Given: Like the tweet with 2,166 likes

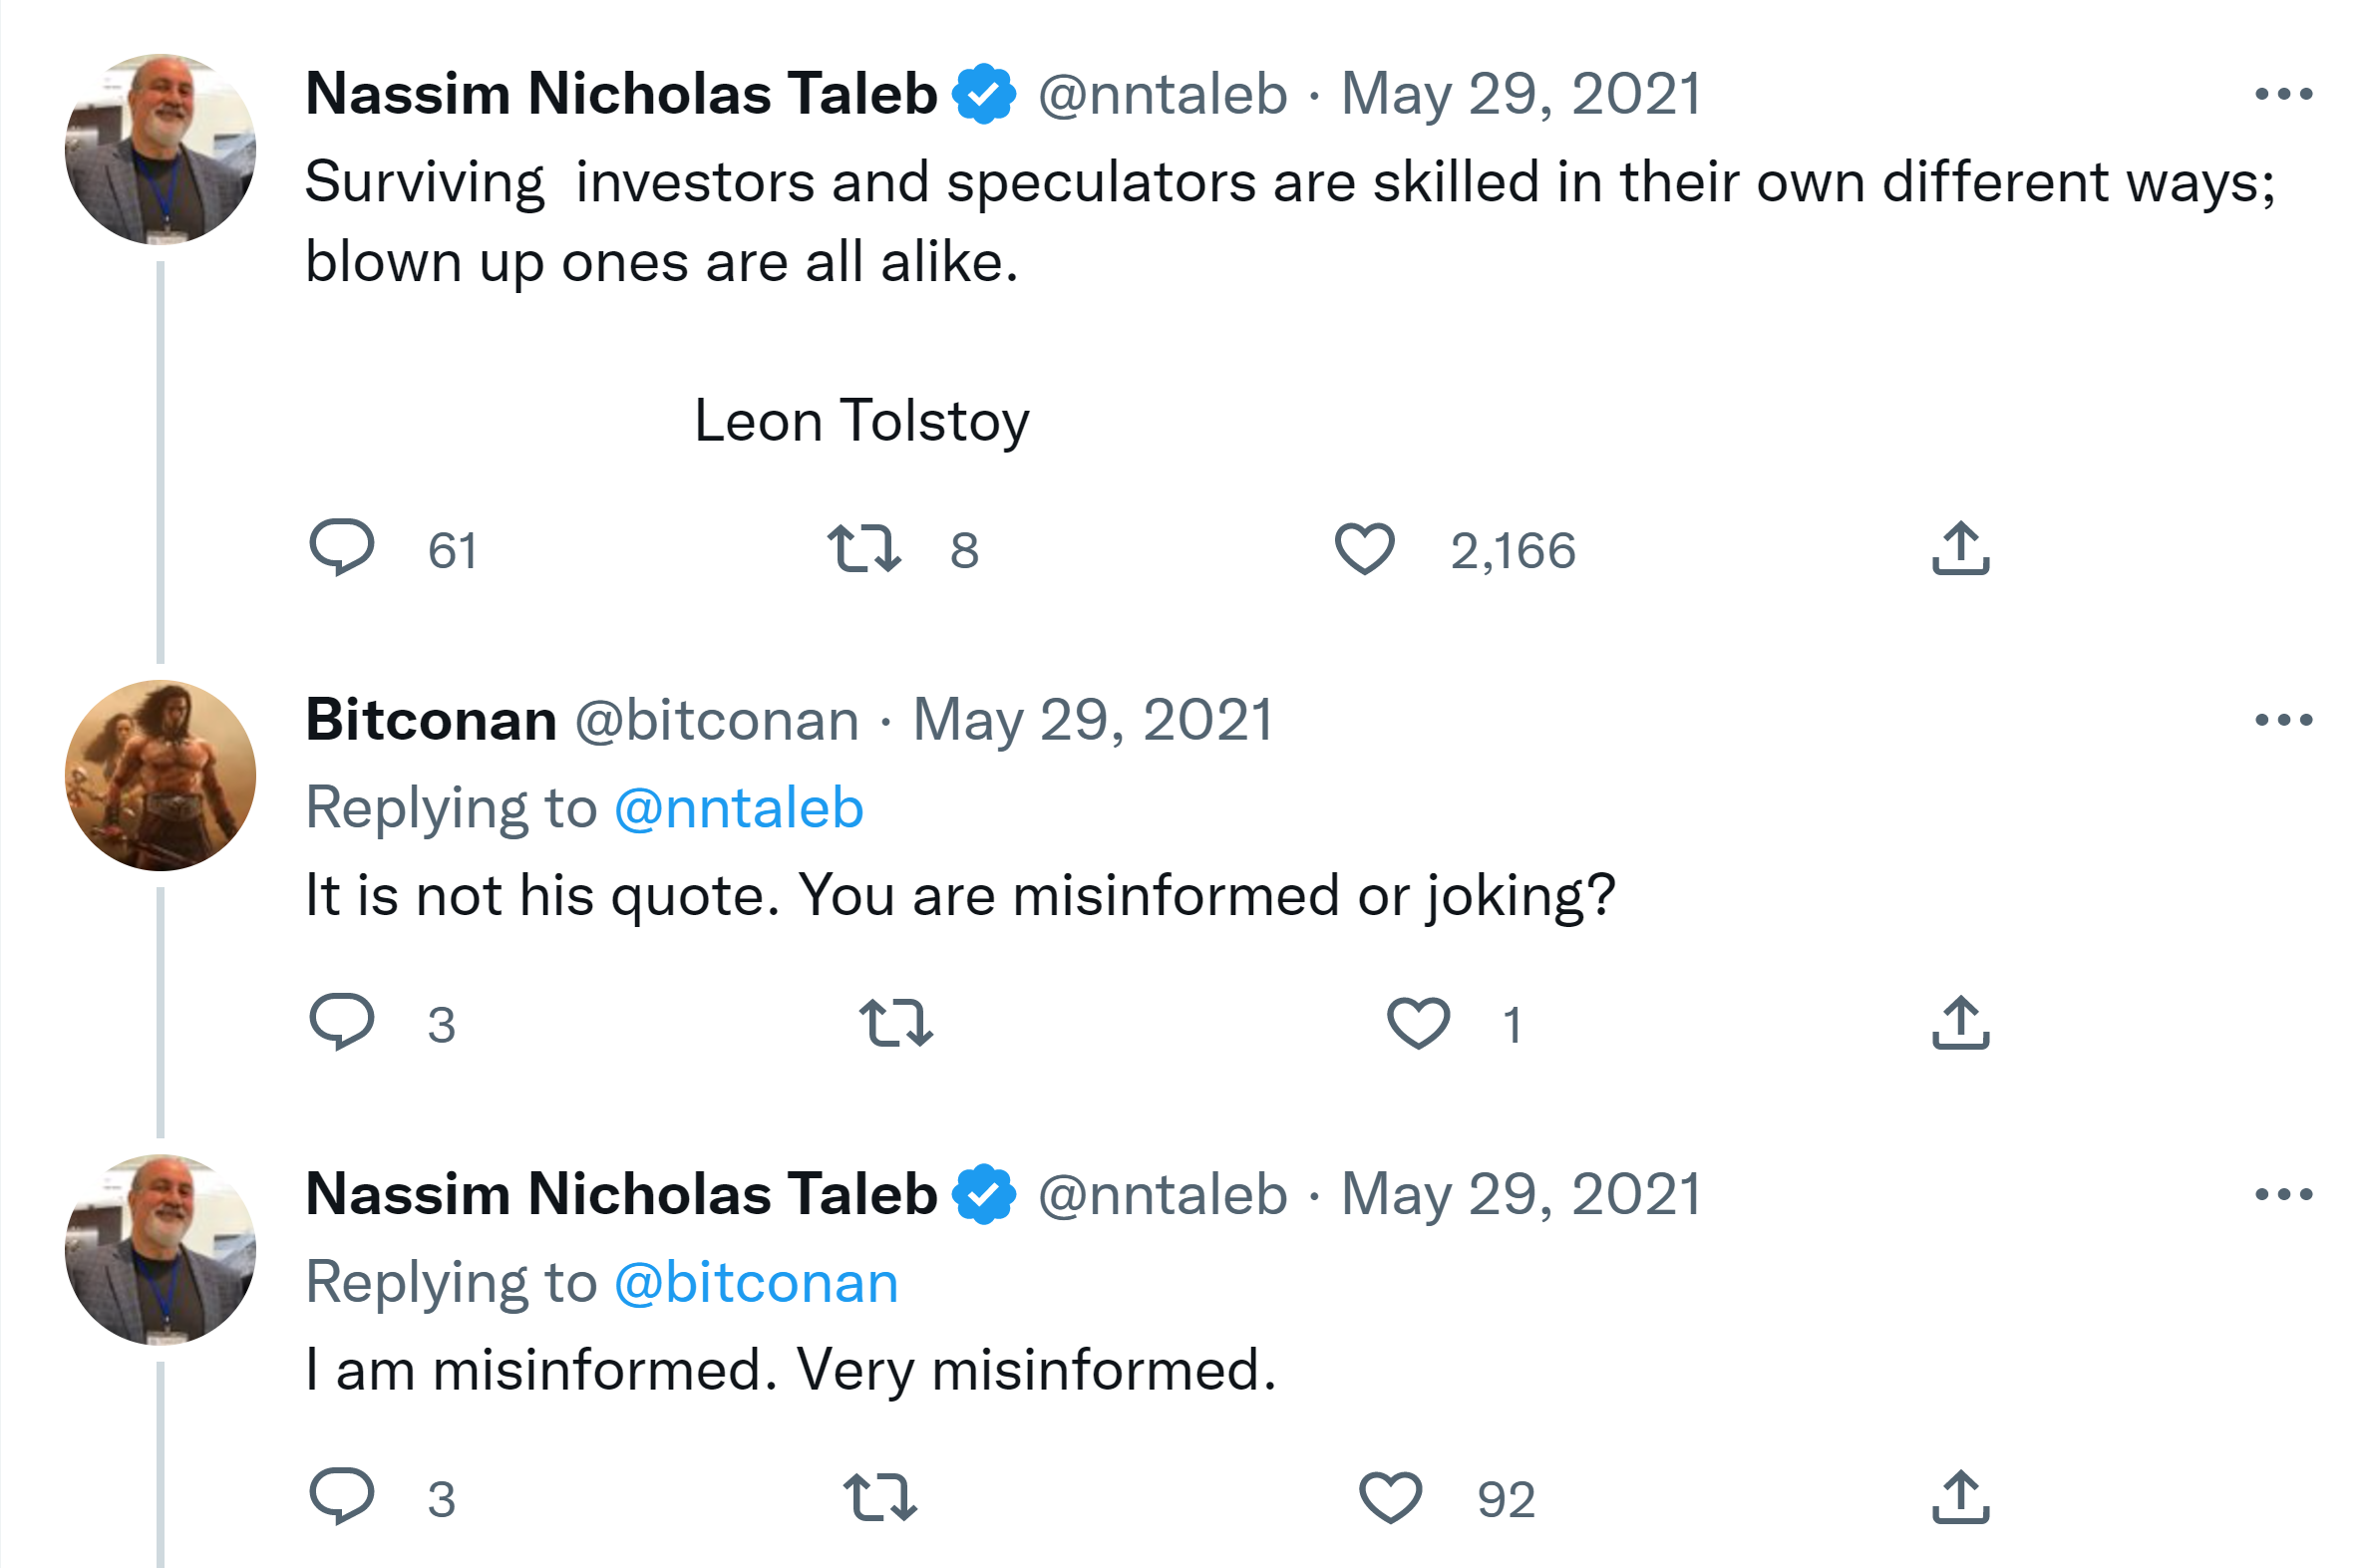Looking at the screenshot, I should coord(1364,549).
